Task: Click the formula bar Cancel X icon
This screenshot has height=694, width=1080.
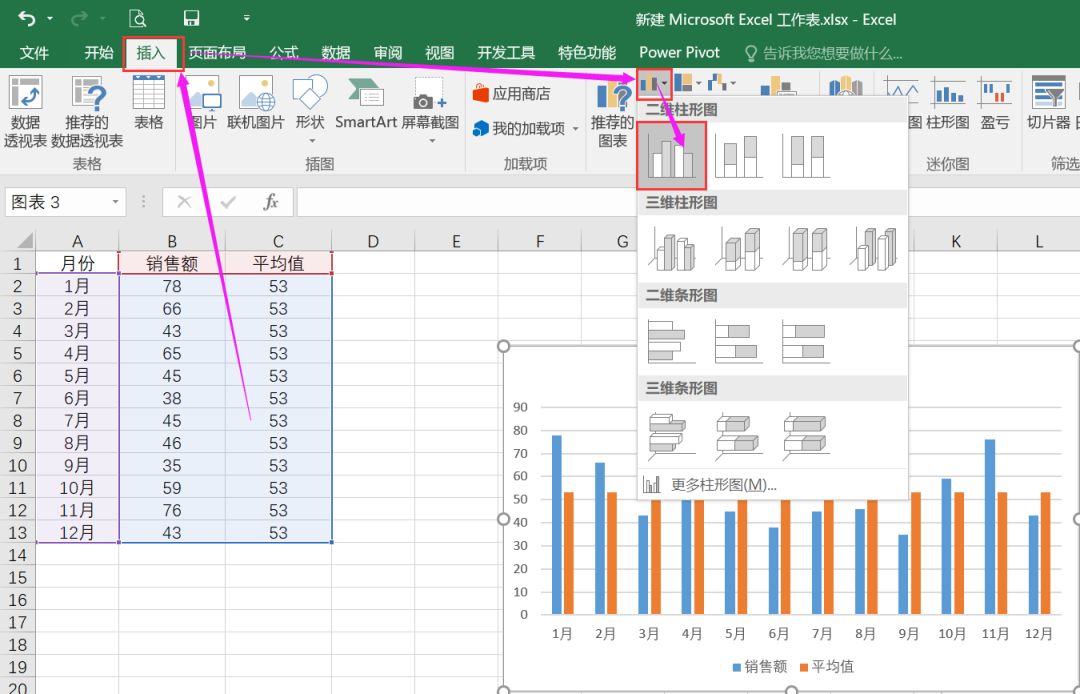Action: tap(184, 202)
